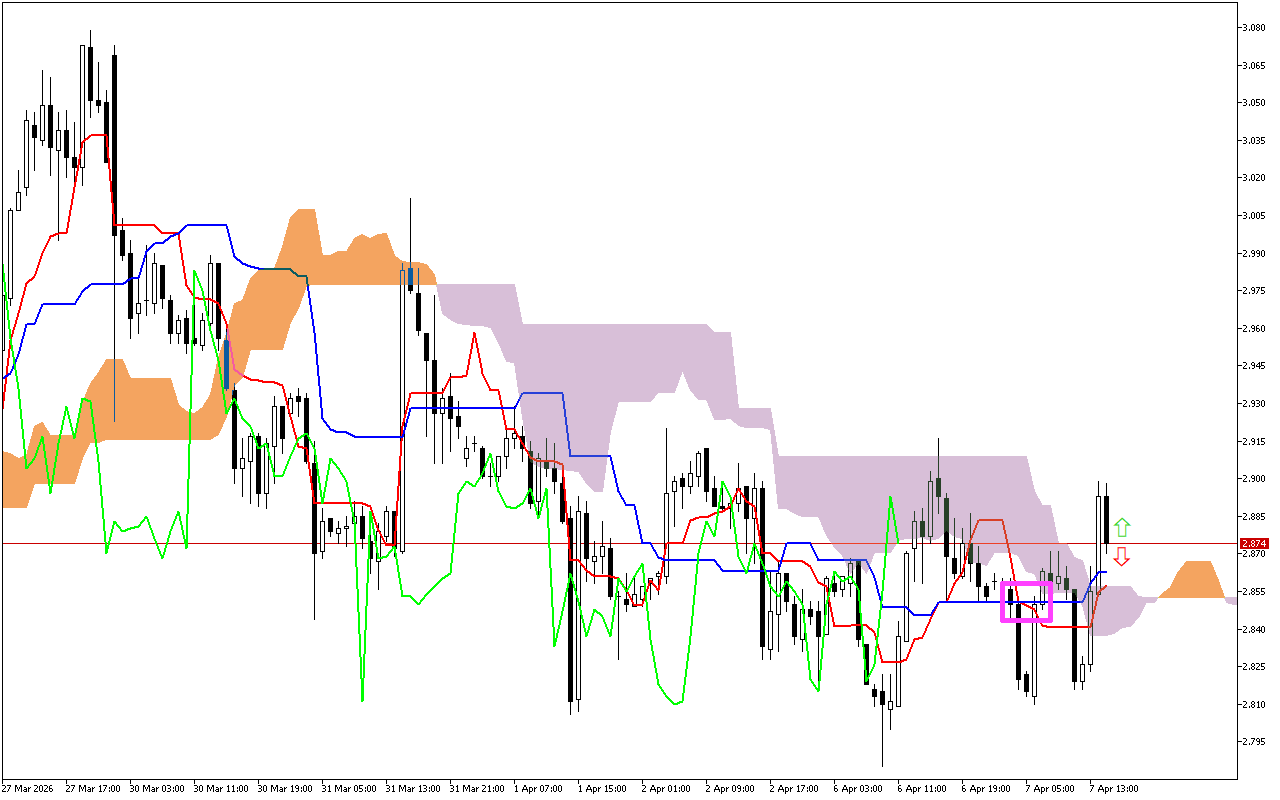Select the 31 Mar 13:00 time label
Screen dimensions: 1280x800
413,788
